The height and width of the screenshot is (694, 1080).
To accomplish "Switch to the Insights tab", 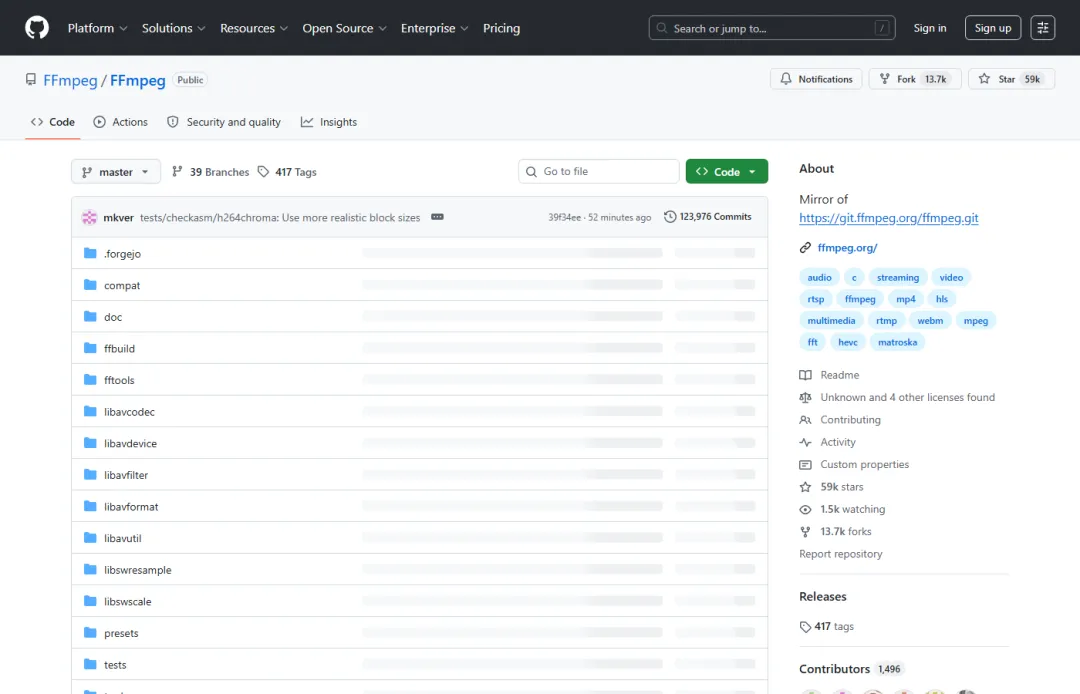I will (329, 122).
